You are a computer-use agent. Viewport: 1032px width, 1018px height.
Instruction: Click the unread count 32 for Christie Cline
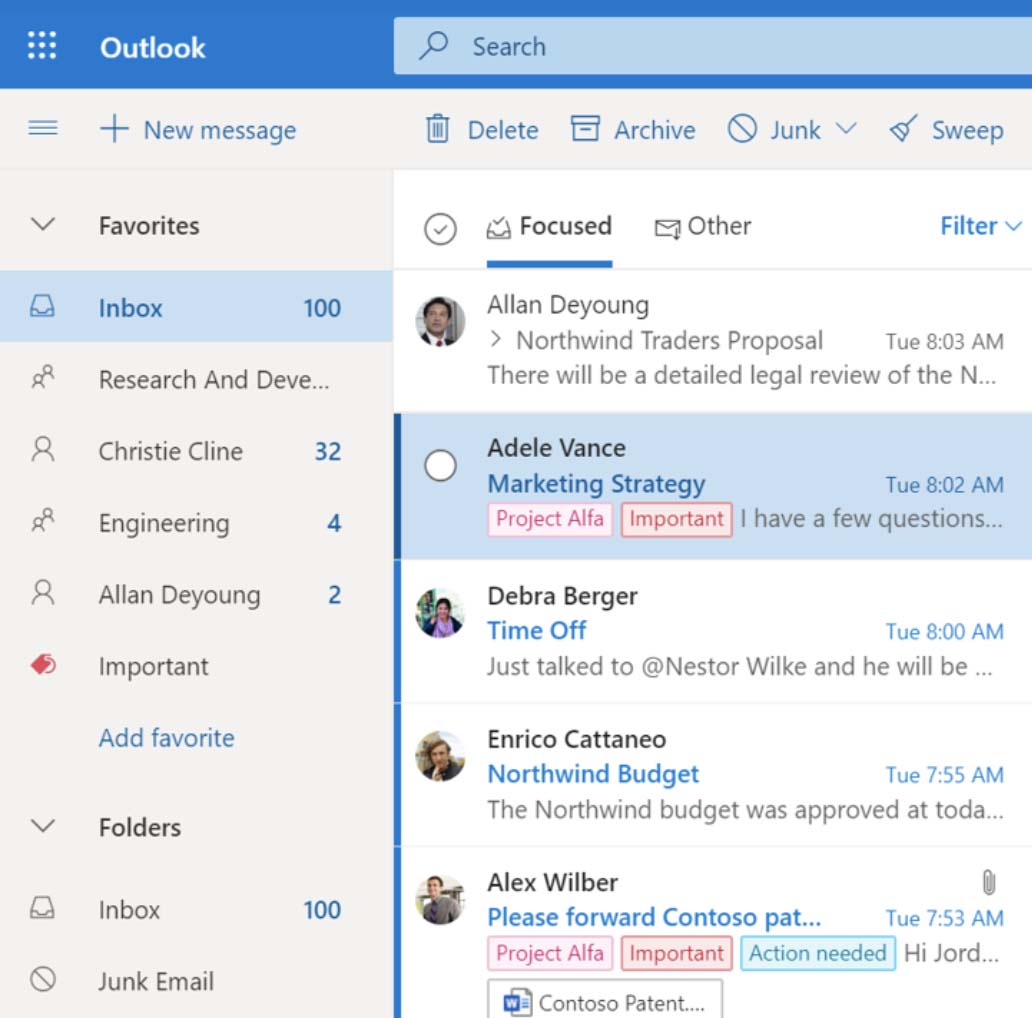328,451
